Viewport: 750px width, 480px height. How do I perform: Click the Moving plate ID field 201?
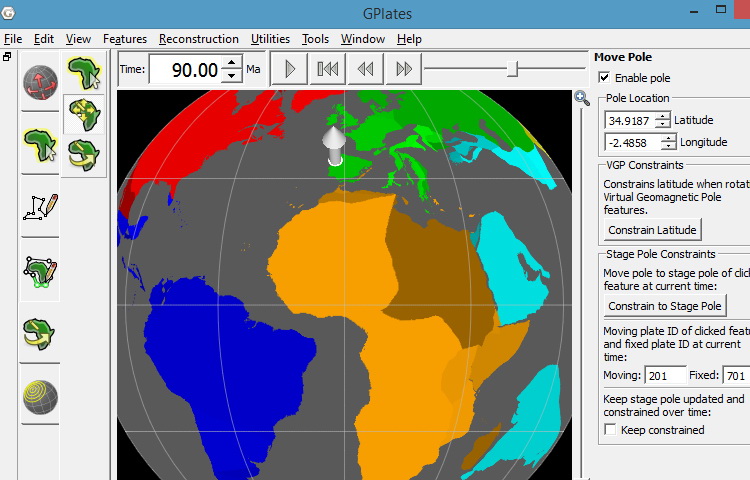tap(665, 376)
